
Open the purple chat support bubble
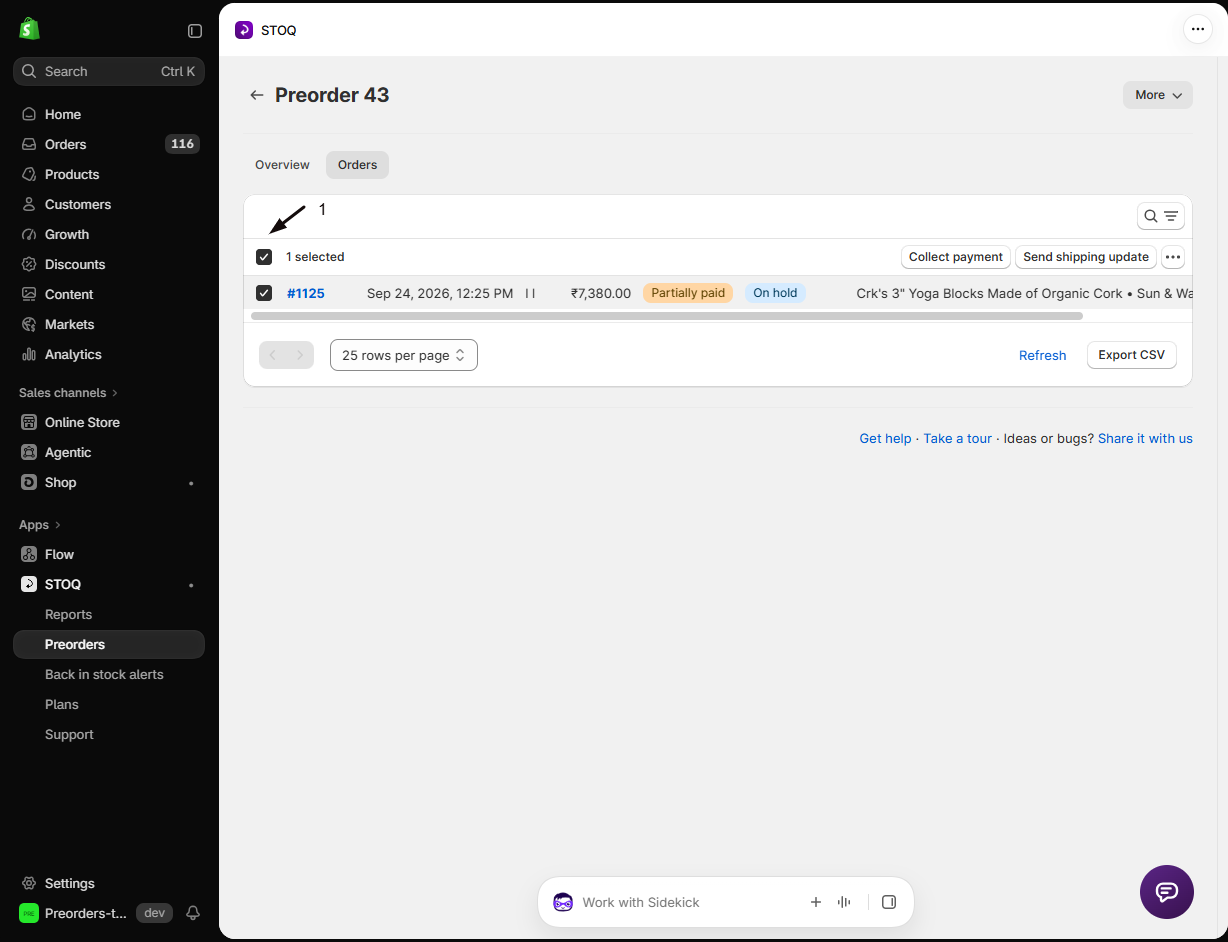coord(1167,892)
